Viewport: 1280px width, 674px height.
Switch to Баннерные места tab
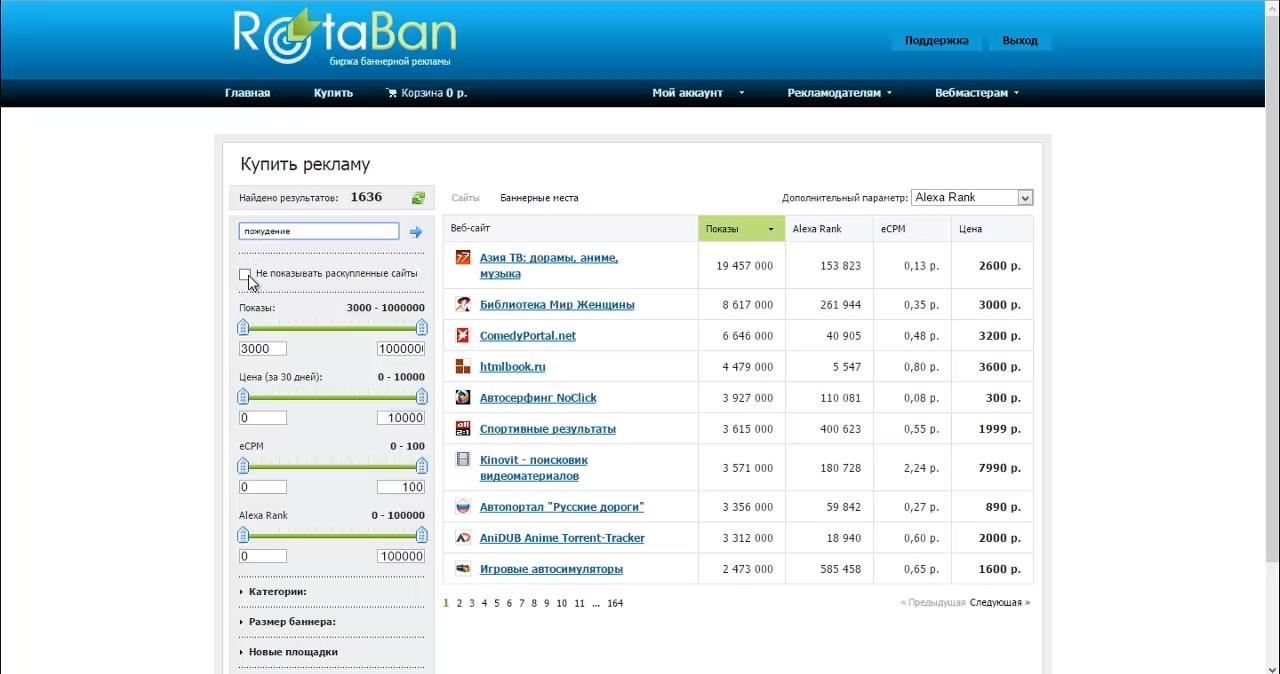(539, 198)
